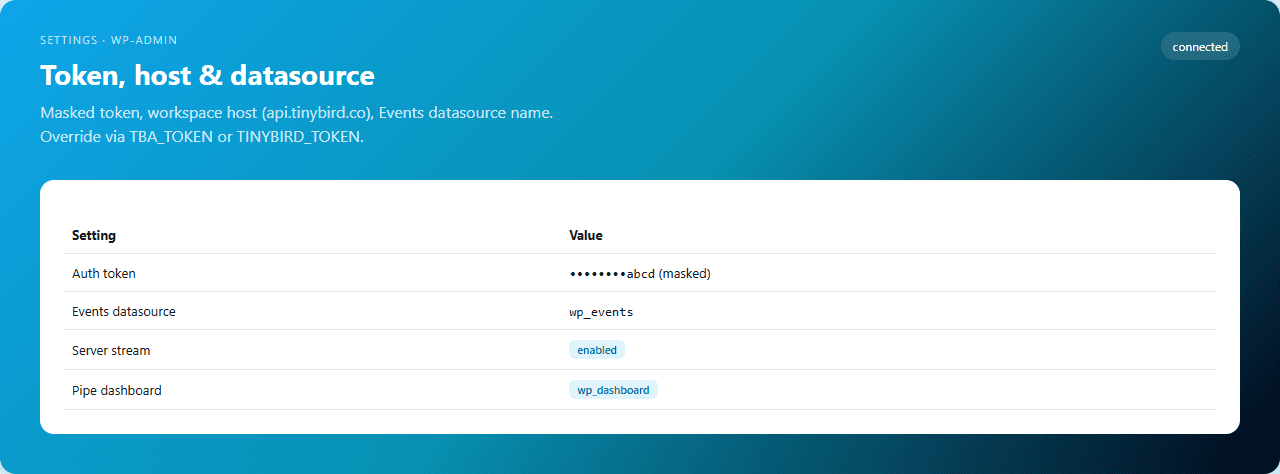Click the Token, host & datasource heading
This screenshot has width=1280, height=474.
coord(207,75)
